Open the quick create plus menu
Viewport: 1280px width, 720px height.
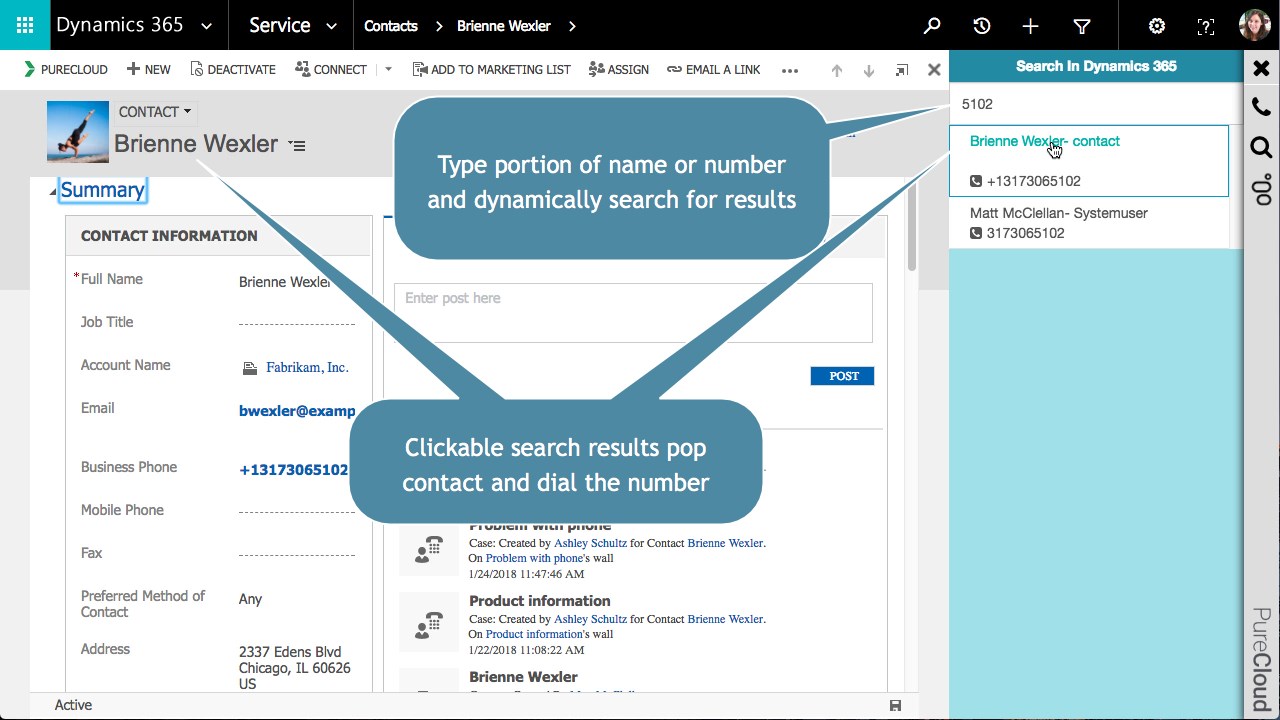pyautogui.click(x=1031, y=26)
